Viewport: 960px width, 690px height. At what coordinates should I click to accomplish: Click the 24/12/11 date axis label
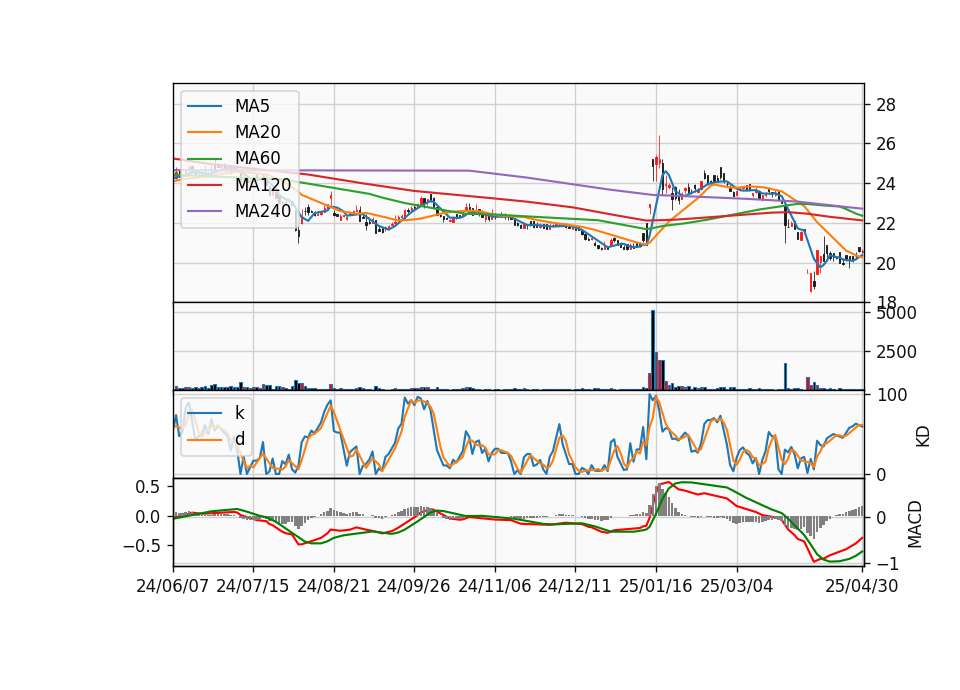click(x=575, y=586)
